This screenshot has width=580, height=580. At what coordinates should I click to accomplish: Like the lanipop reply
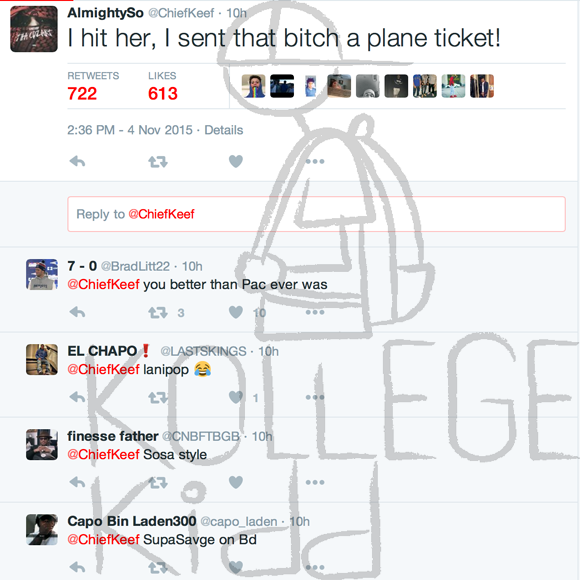pyautogui.click(x=236, y=397)
